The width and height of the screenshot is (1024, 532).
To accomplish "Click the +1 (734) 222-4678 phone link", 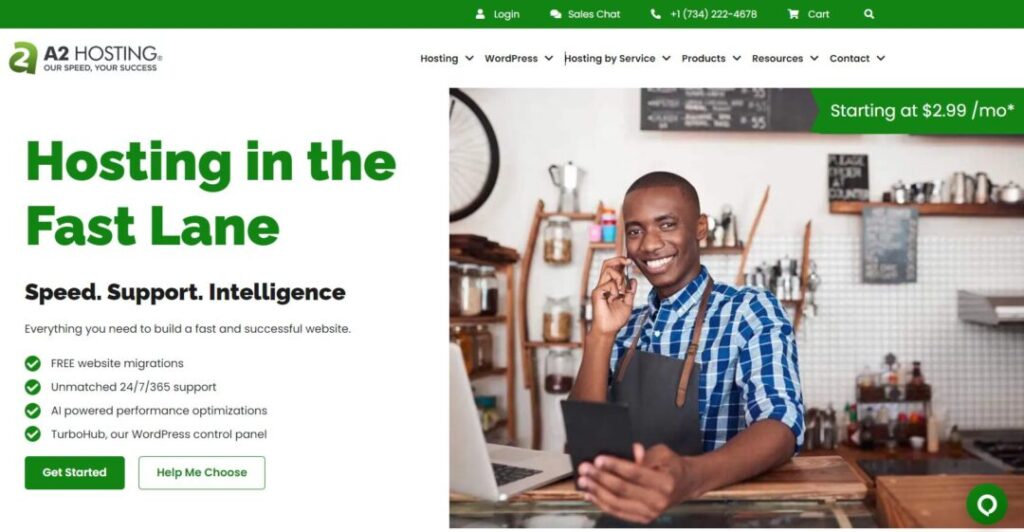I will coord(713,14).
